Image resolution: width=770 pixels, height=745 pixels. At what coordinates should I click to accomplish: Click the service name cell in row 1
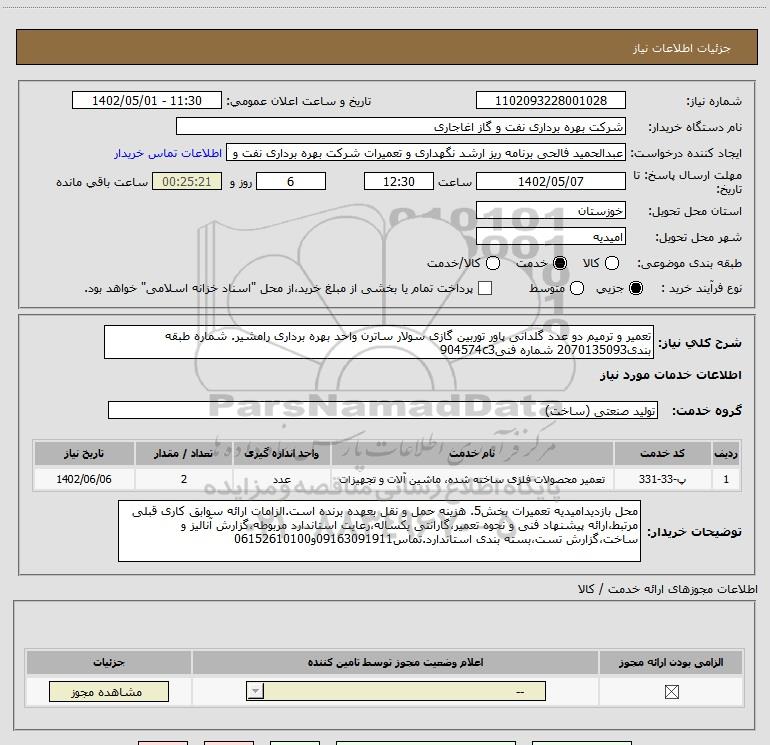pyautogui.click(x=472, y=479)
